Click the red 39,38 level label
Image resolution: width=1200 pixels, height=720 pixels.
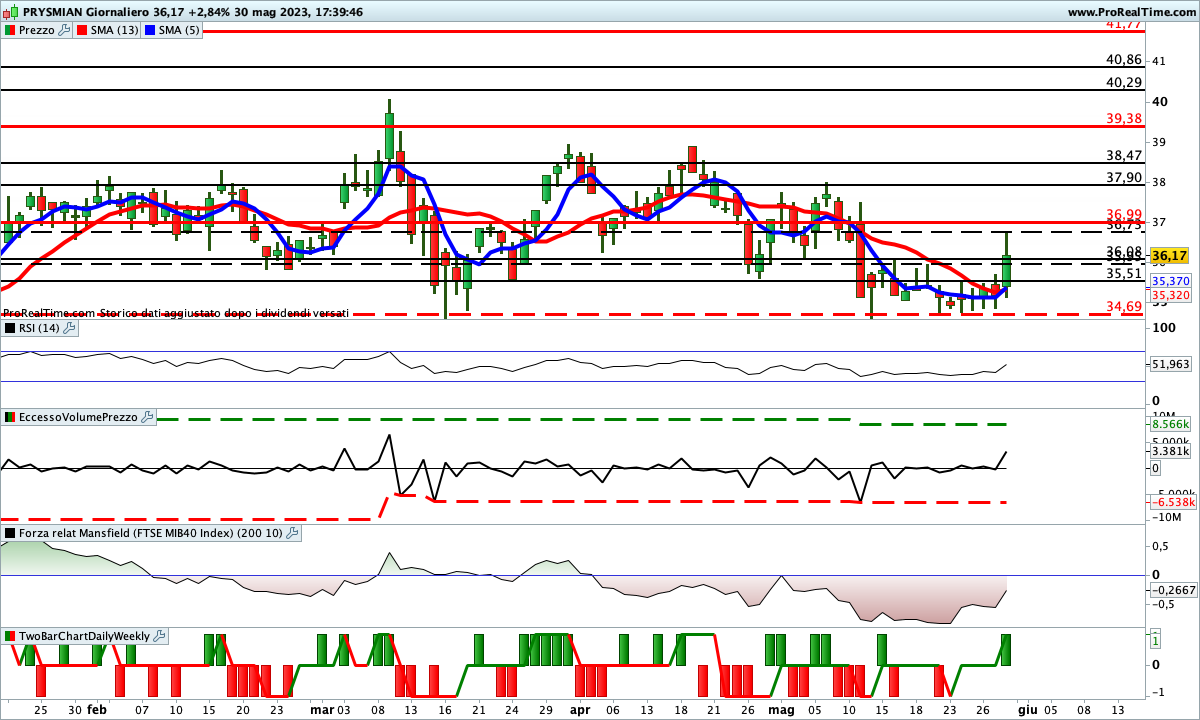tap(1124, 118)
